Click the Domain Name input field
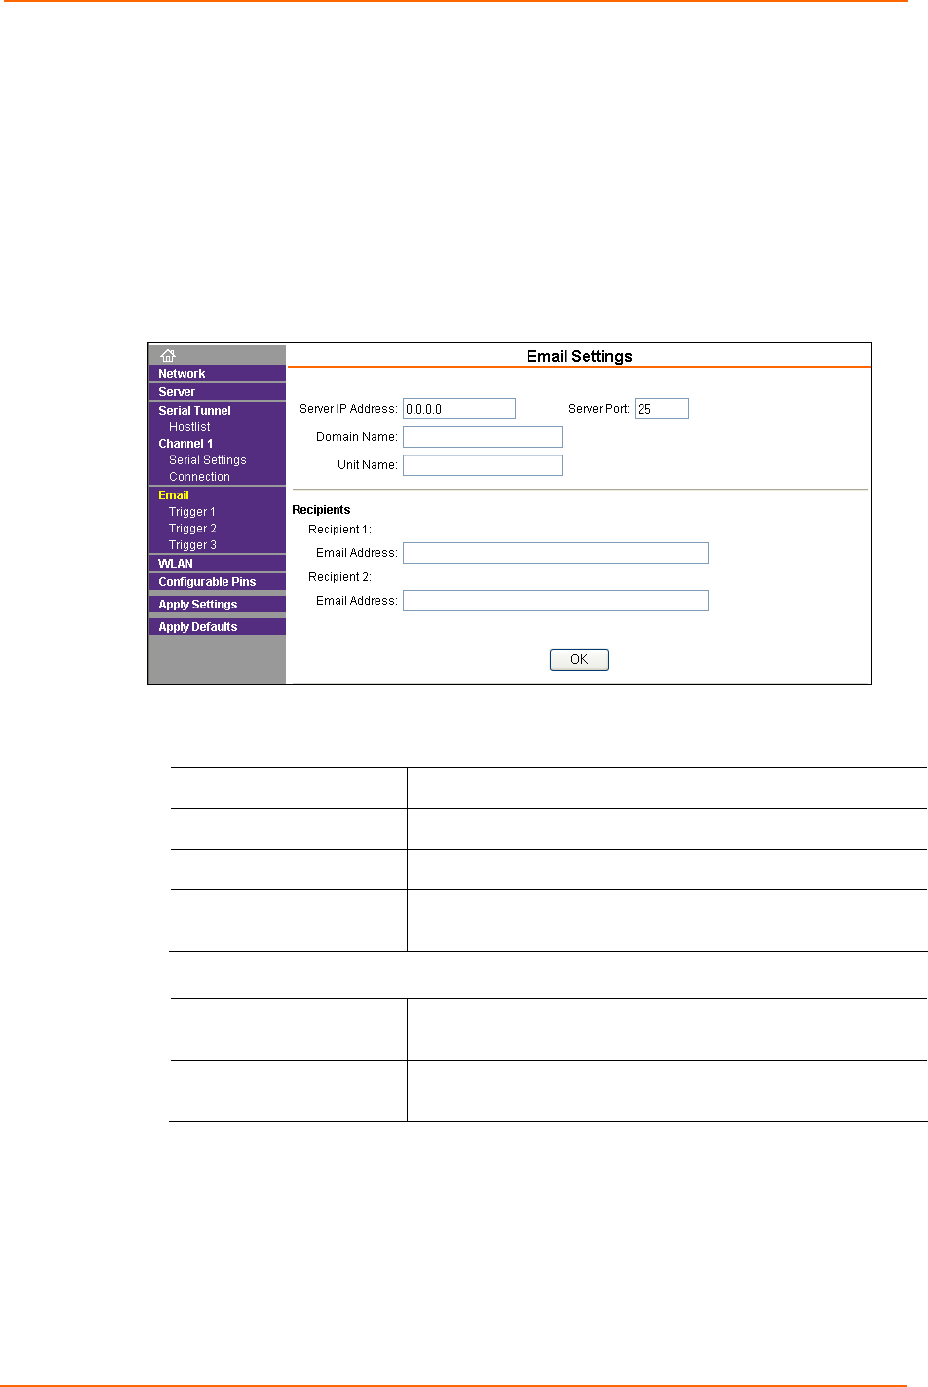The height and width of the screenshot is (1387, 928). click(x=483, y=437)
